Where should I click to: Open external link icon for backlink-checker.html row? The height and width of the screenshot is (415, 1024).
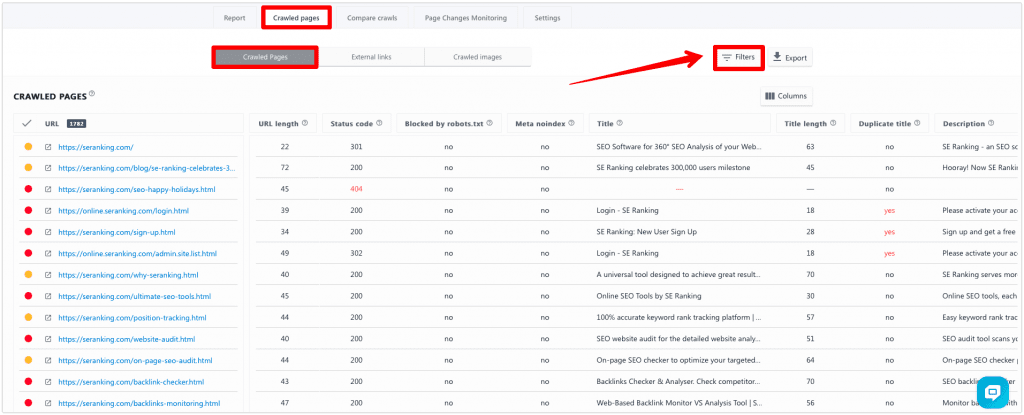point(48,382)
